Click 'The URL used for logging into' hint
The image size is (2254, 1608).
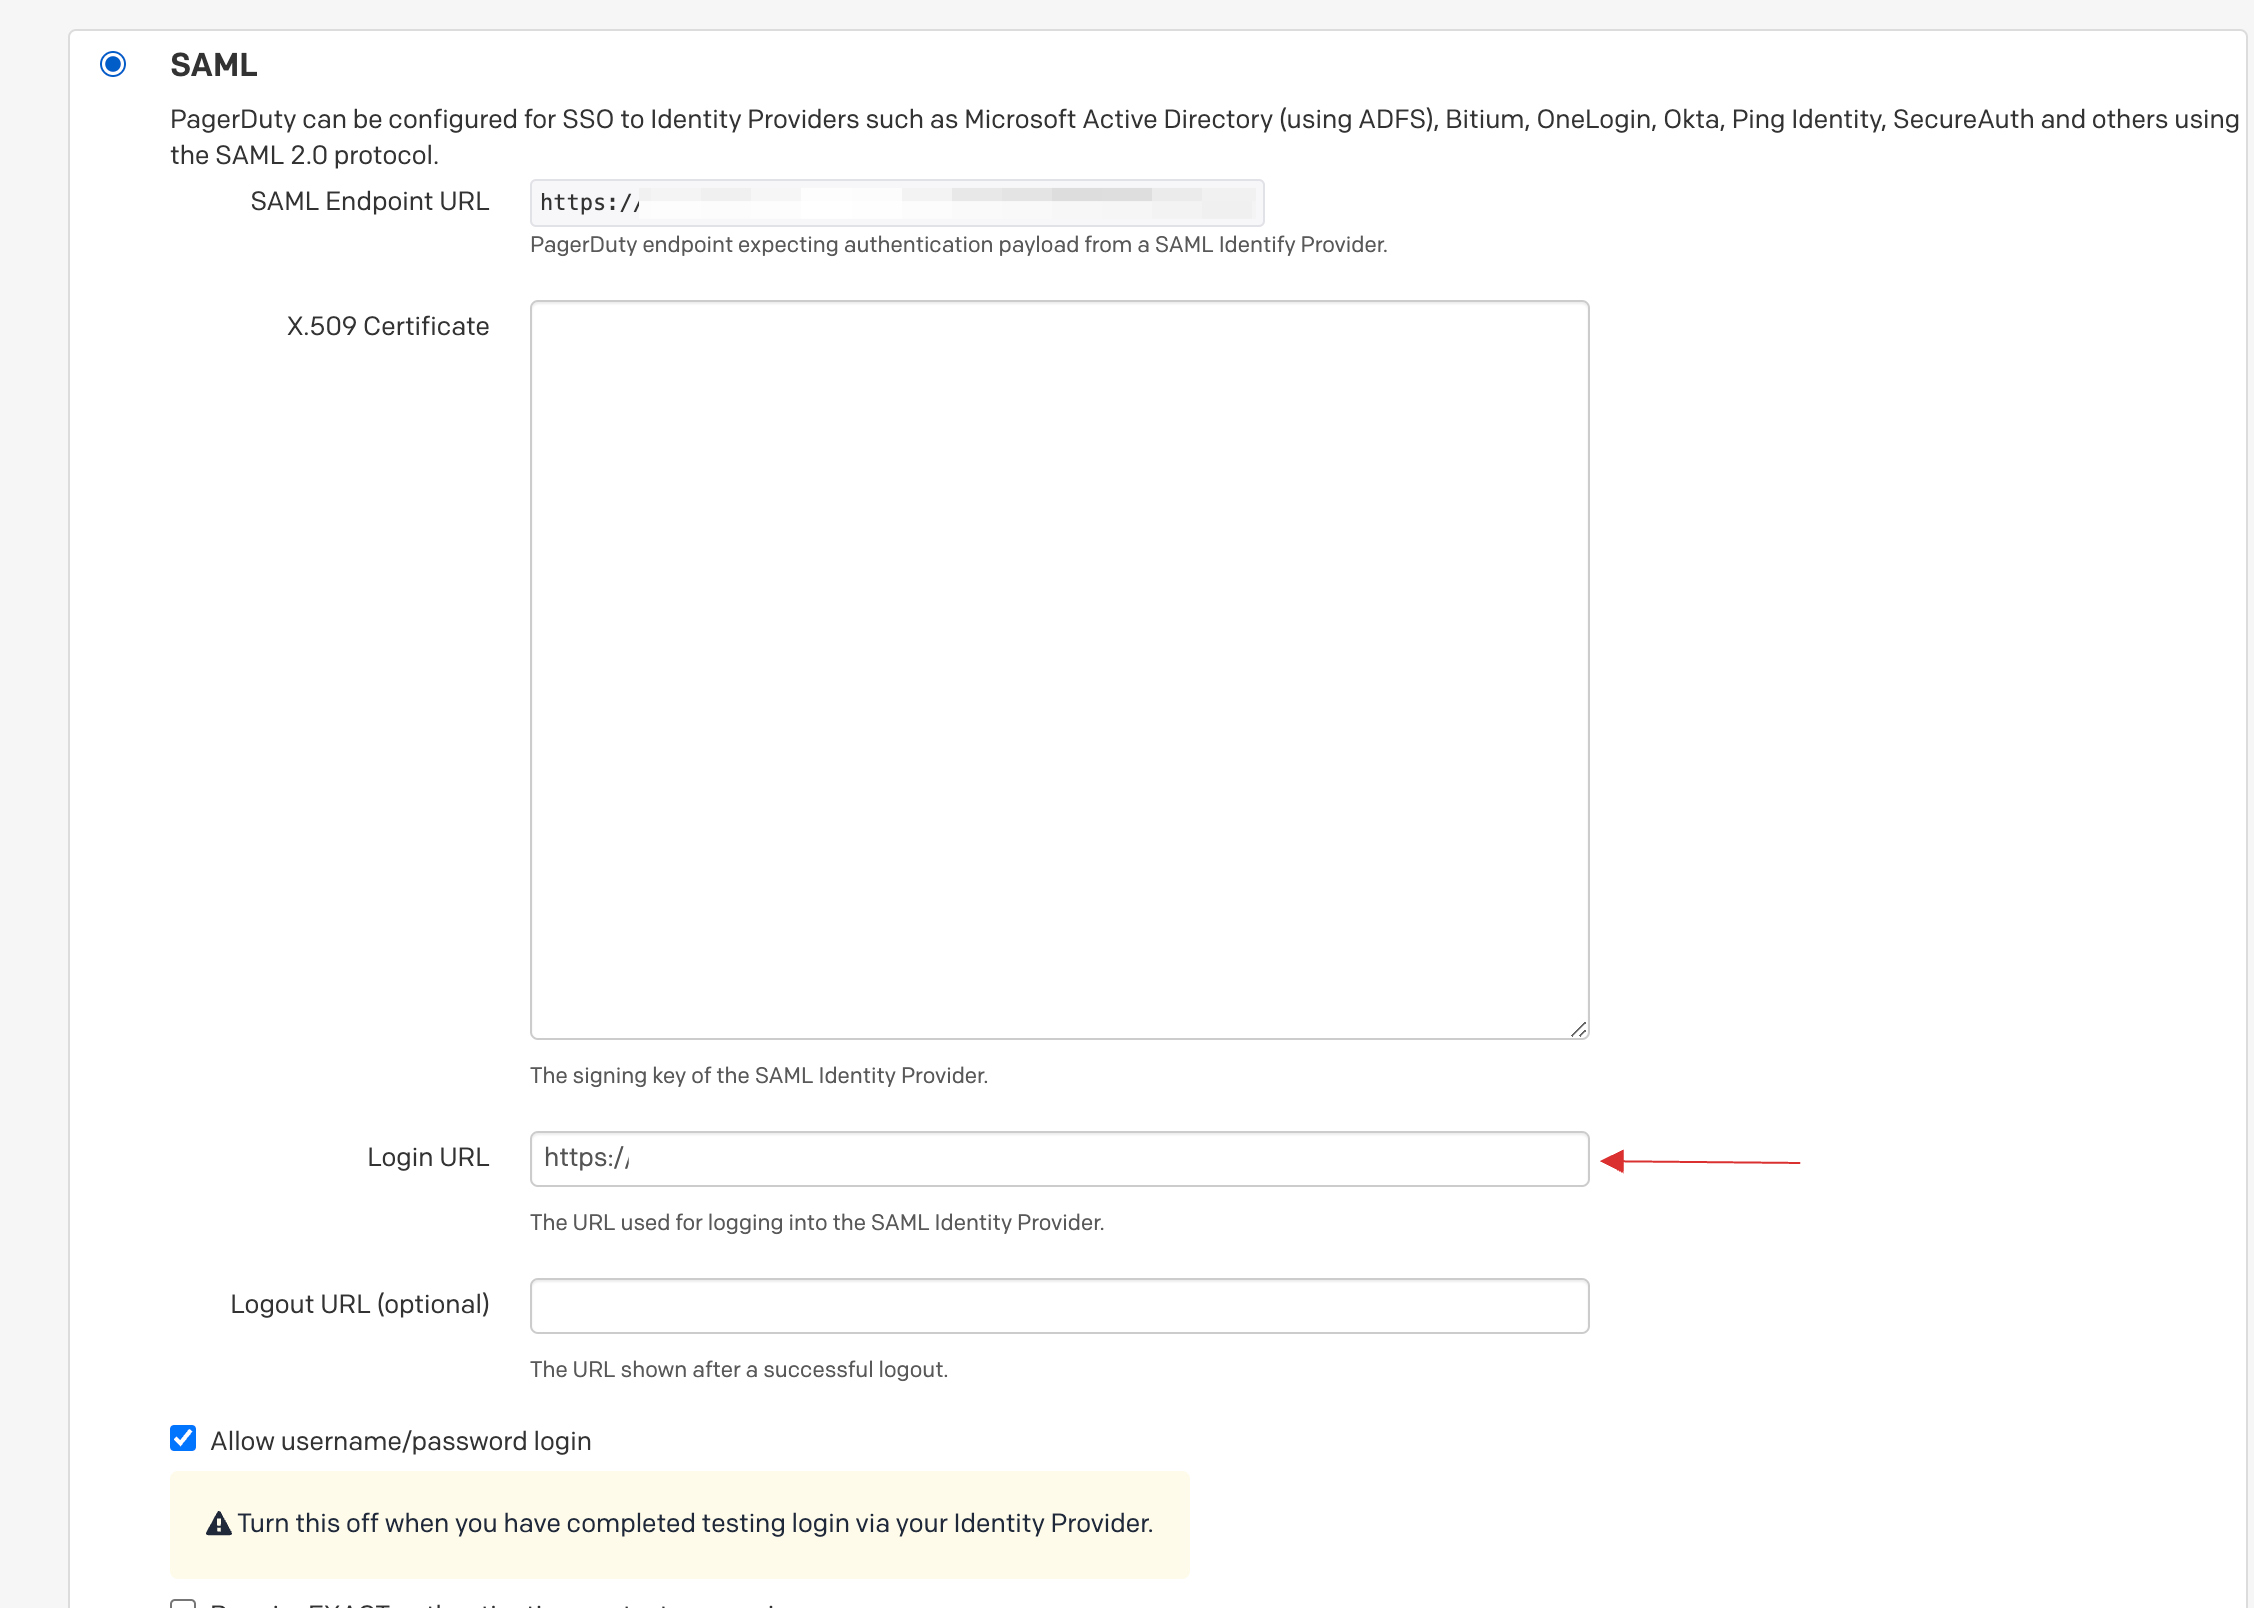tap(817, 1222)
